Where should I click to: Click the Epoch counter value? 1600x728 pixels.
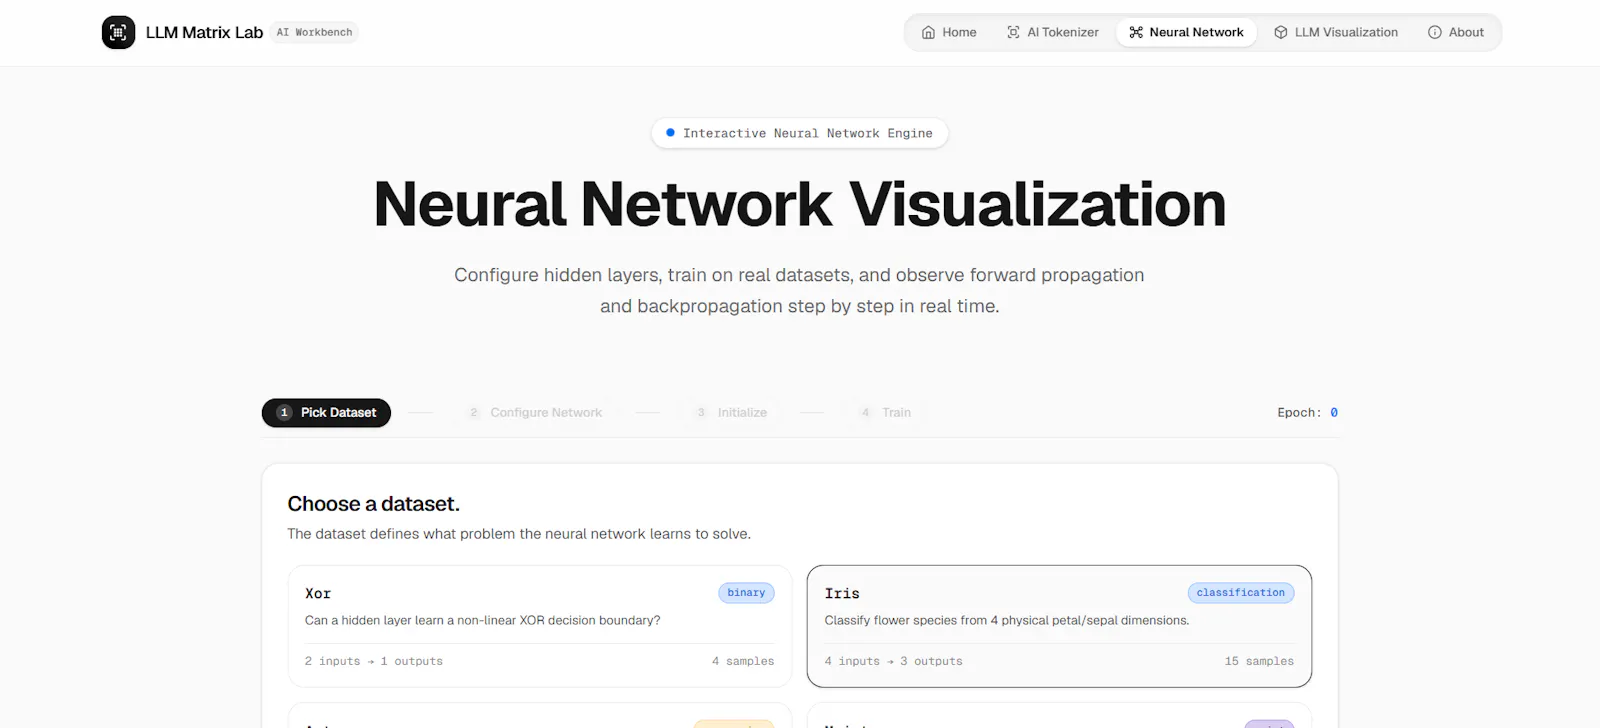click(1334, 412)
